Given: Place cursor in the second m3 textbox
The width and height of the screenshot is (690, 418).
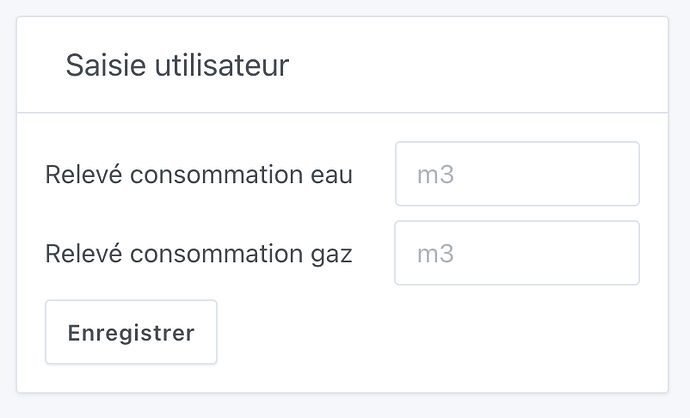Looking at the screenshot, I should tap(517, 253).
